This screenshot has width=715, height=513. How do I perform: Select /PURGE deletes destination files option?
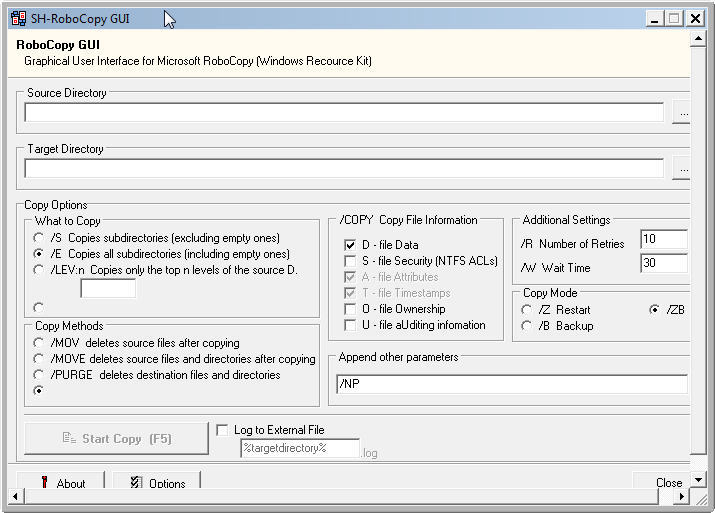coord(38,375)
